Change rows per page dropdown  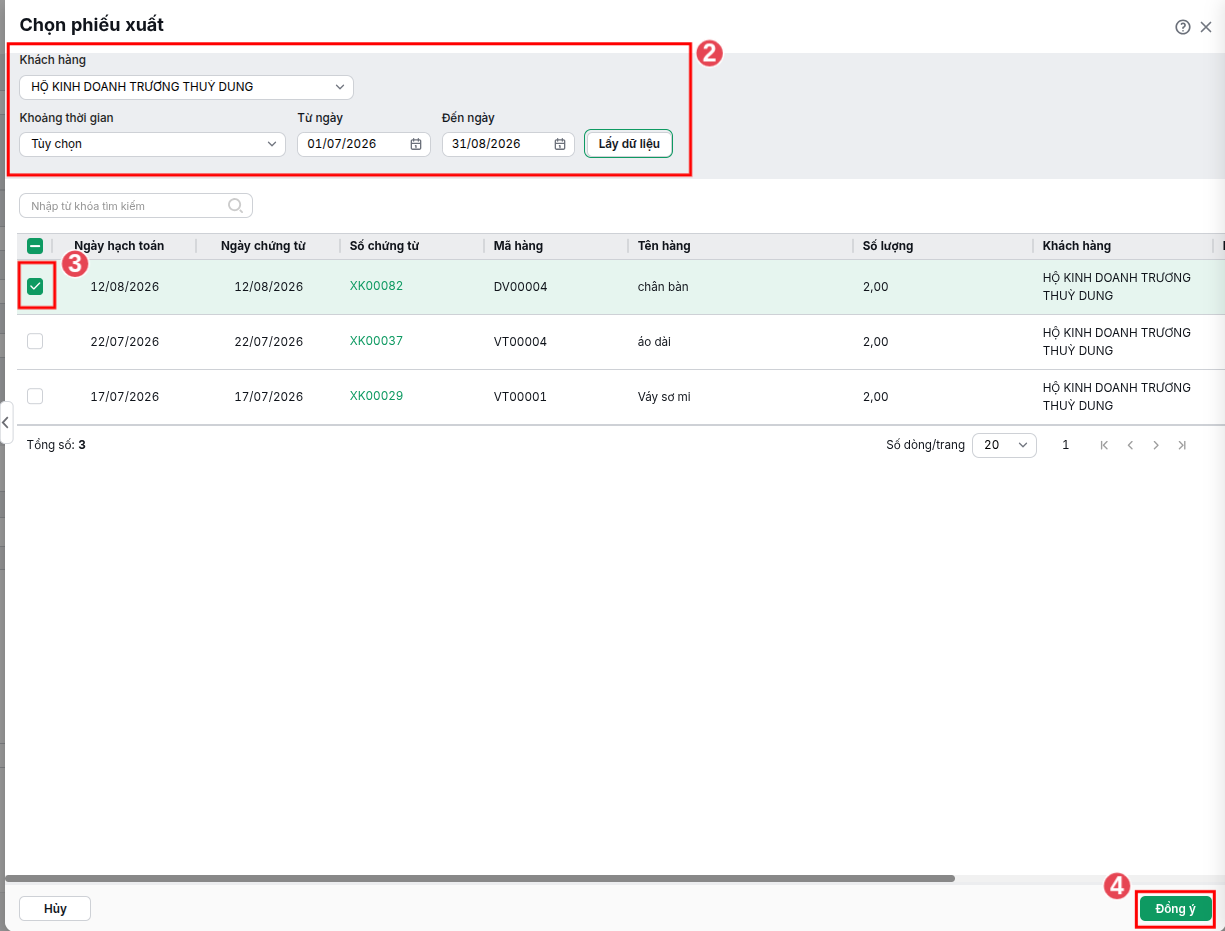1004,445
